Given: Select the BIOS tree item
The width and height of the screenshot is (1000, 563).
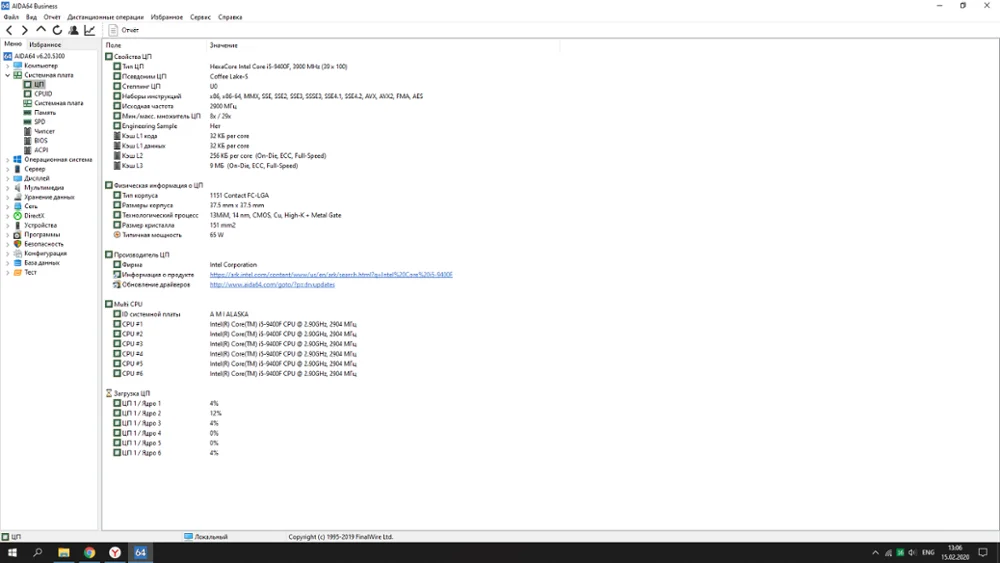Looking at the screenshot, I should pyautogui.click(x=41, y=141).
